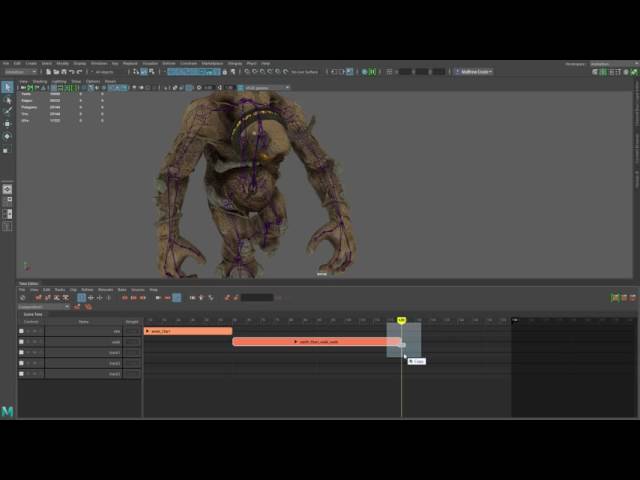The width and height of the screenshot is (640, 480).
Task: Select by hierarchy mode icon
Action: coord(136,72)
